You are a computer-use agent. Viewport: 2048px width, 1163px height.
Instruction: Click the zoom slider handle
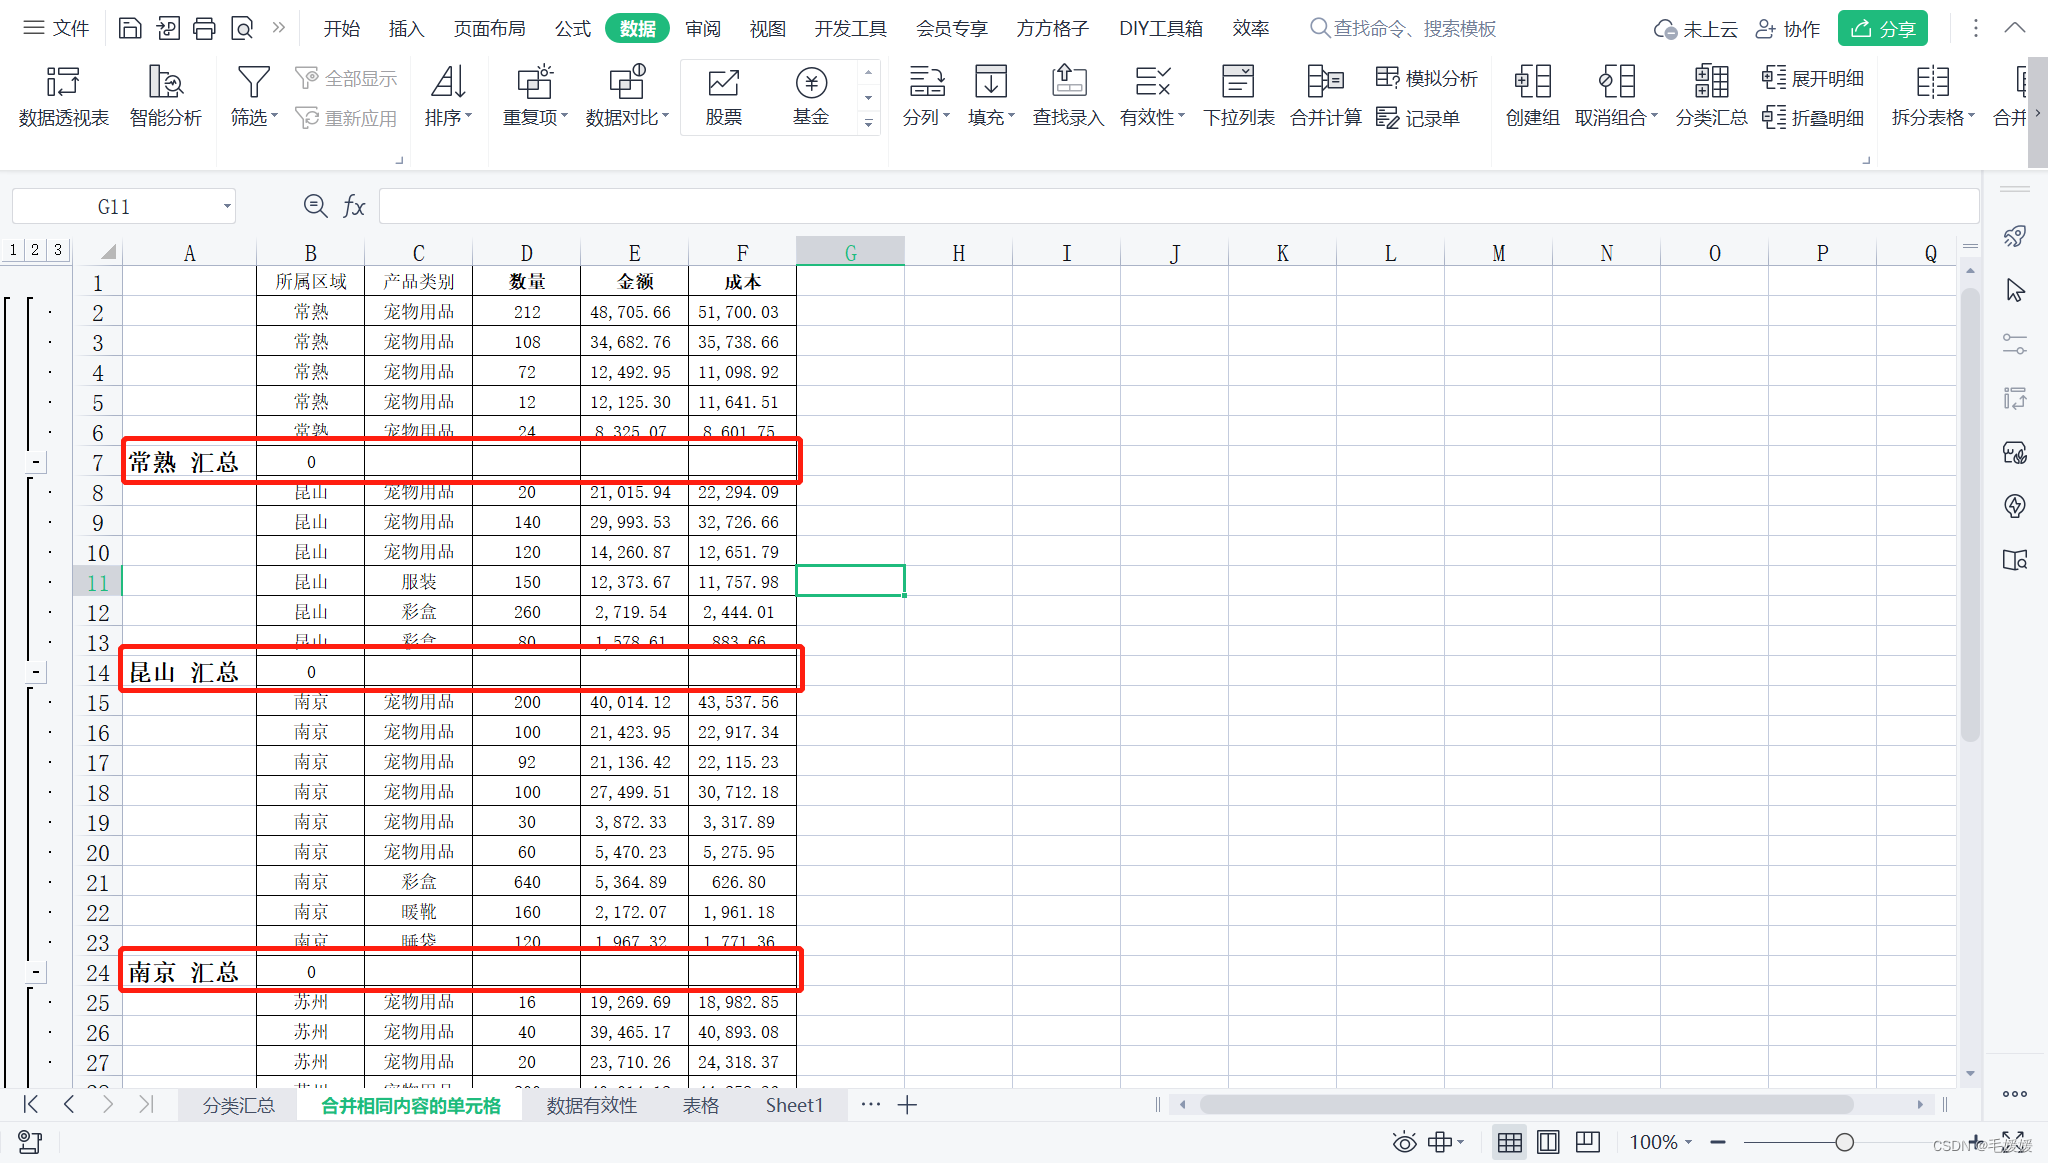1844,1142
